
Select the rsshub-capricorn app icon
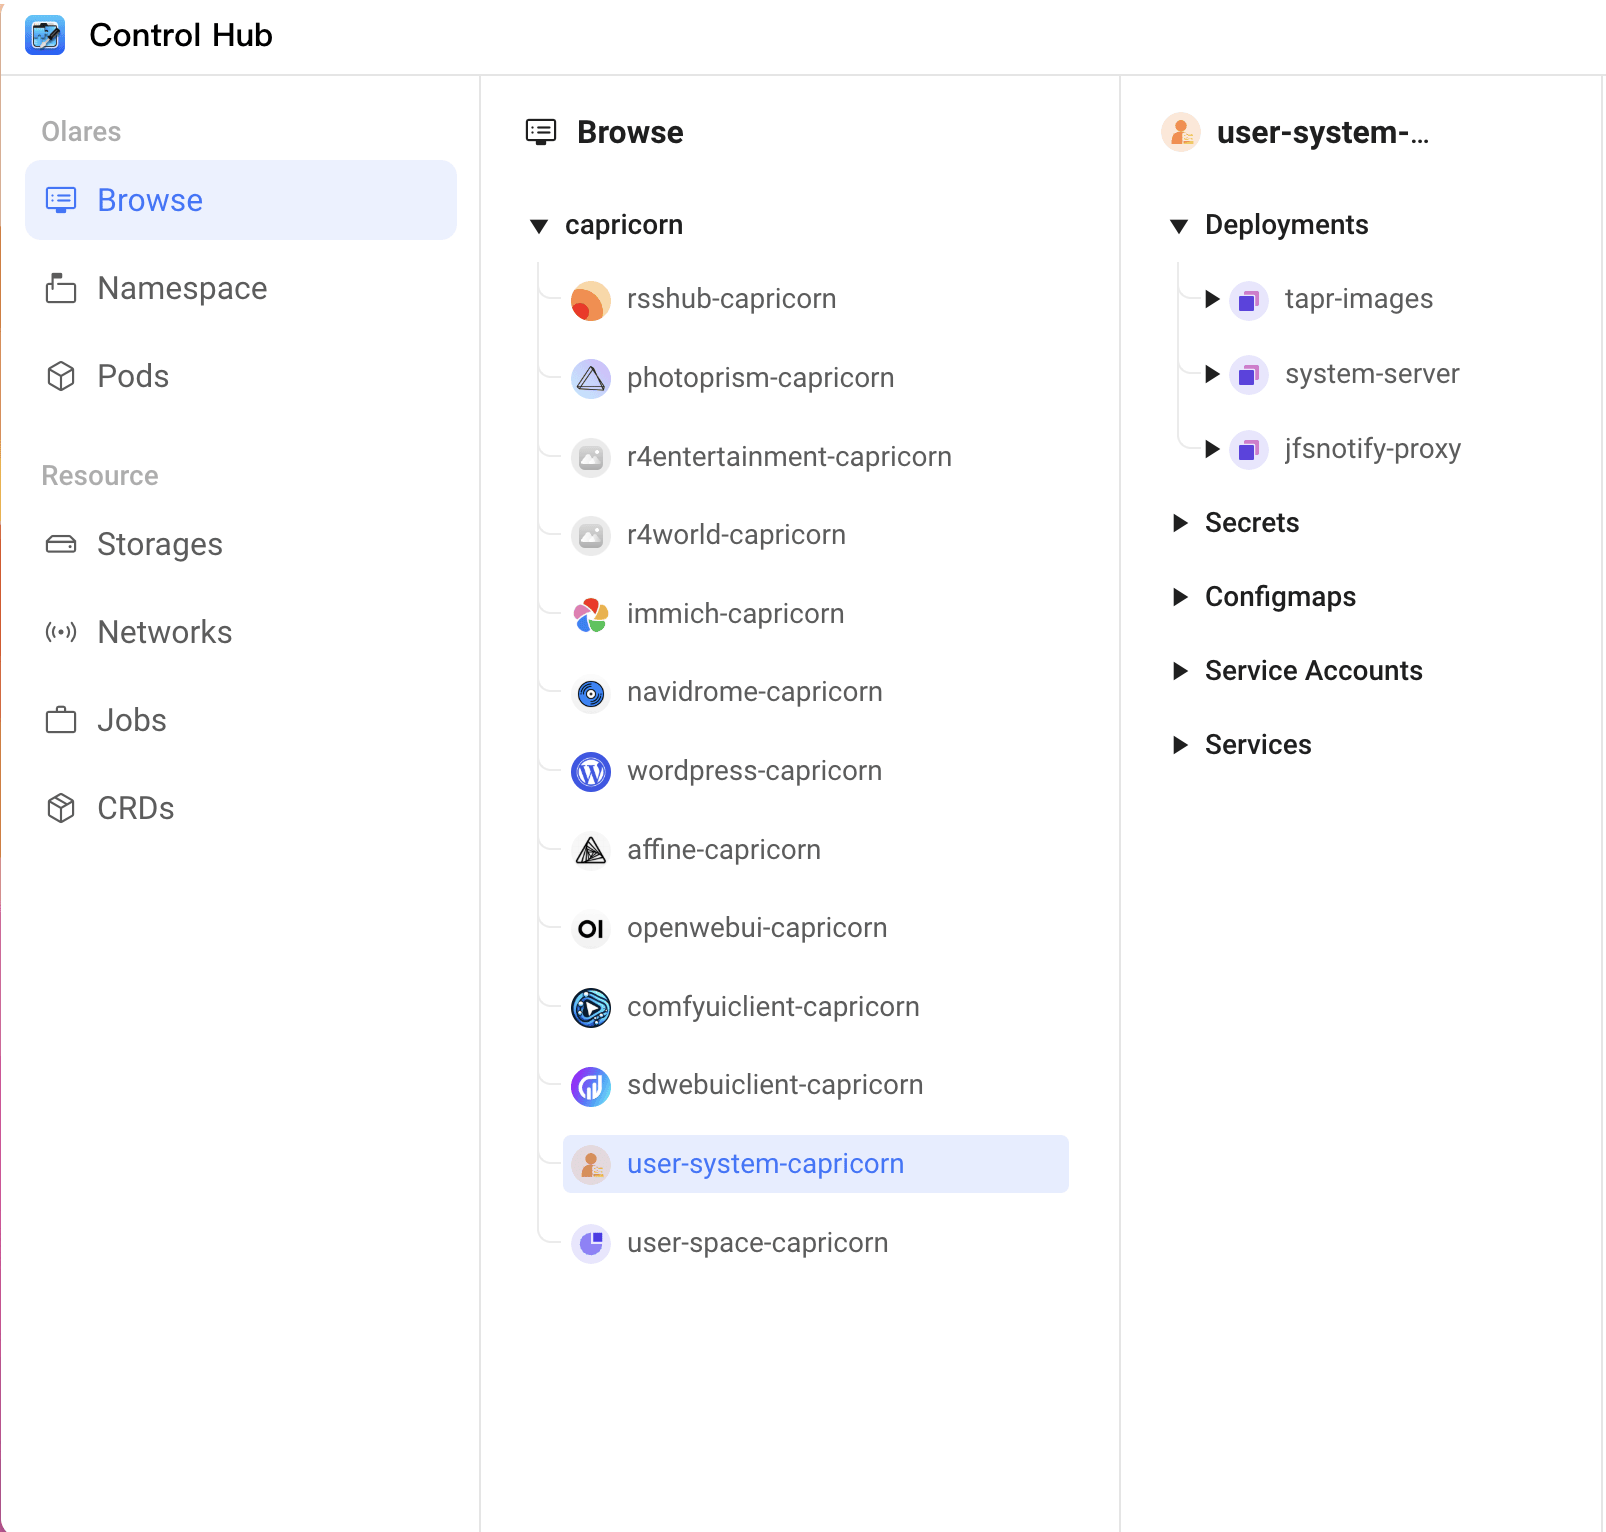(x=591, y=300)
